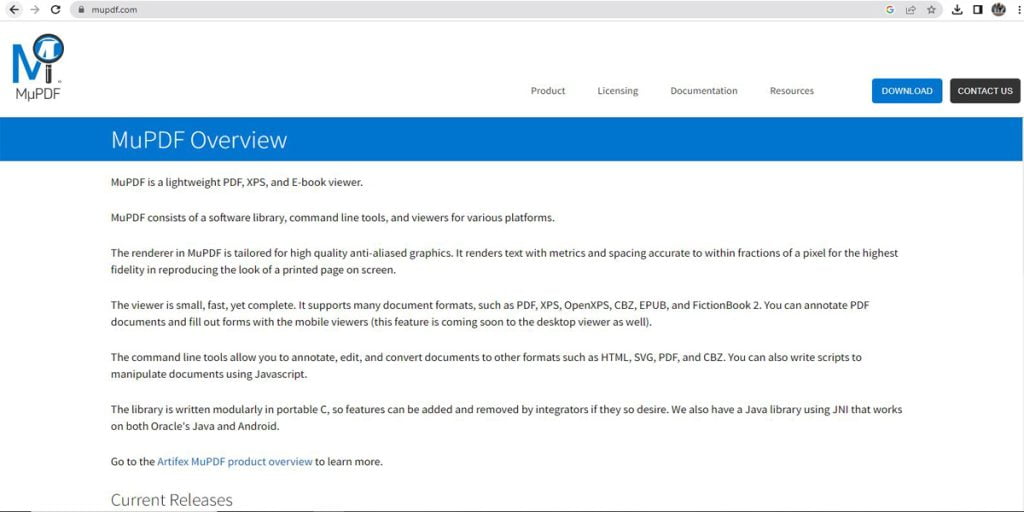Open the side panel icon
Viewport: 1024px width, 512px height.
(x=978, y=10)
